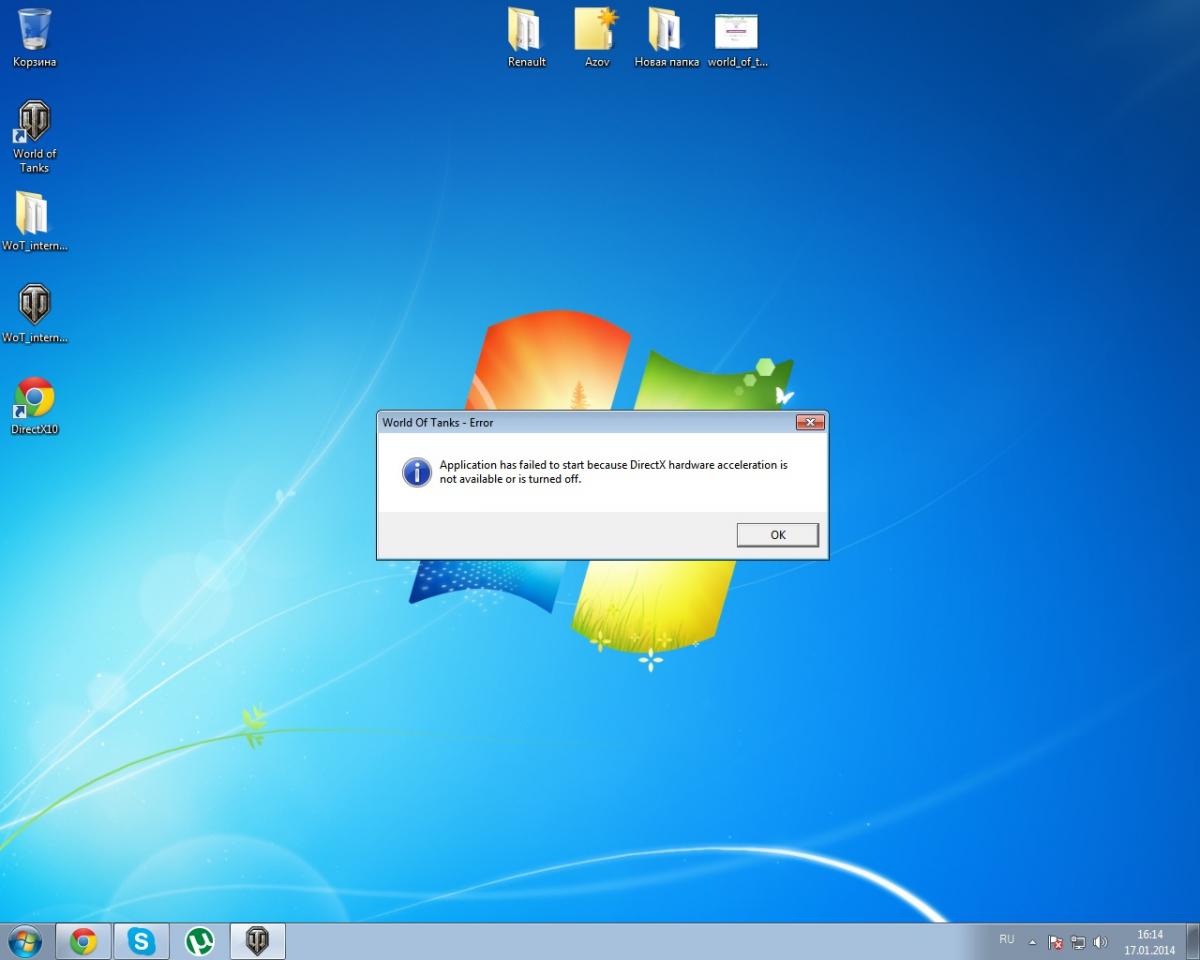Open the volume speaker icon in tray
This screenshot has height=960, width=1200.
1100,942
